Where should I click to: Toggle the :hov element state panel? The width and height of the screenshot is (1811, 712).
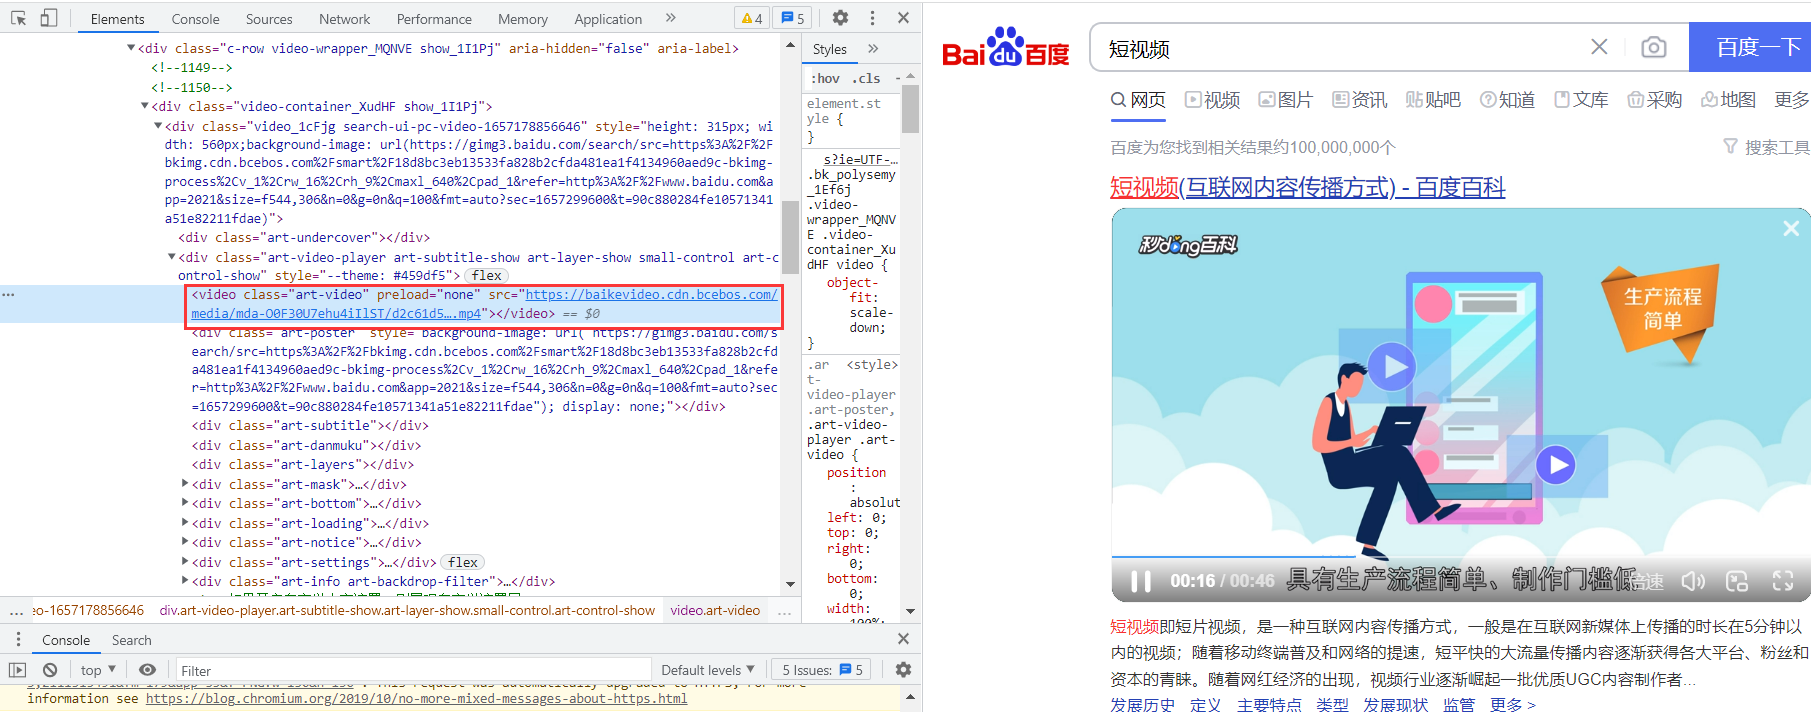[x=825, y=78]
